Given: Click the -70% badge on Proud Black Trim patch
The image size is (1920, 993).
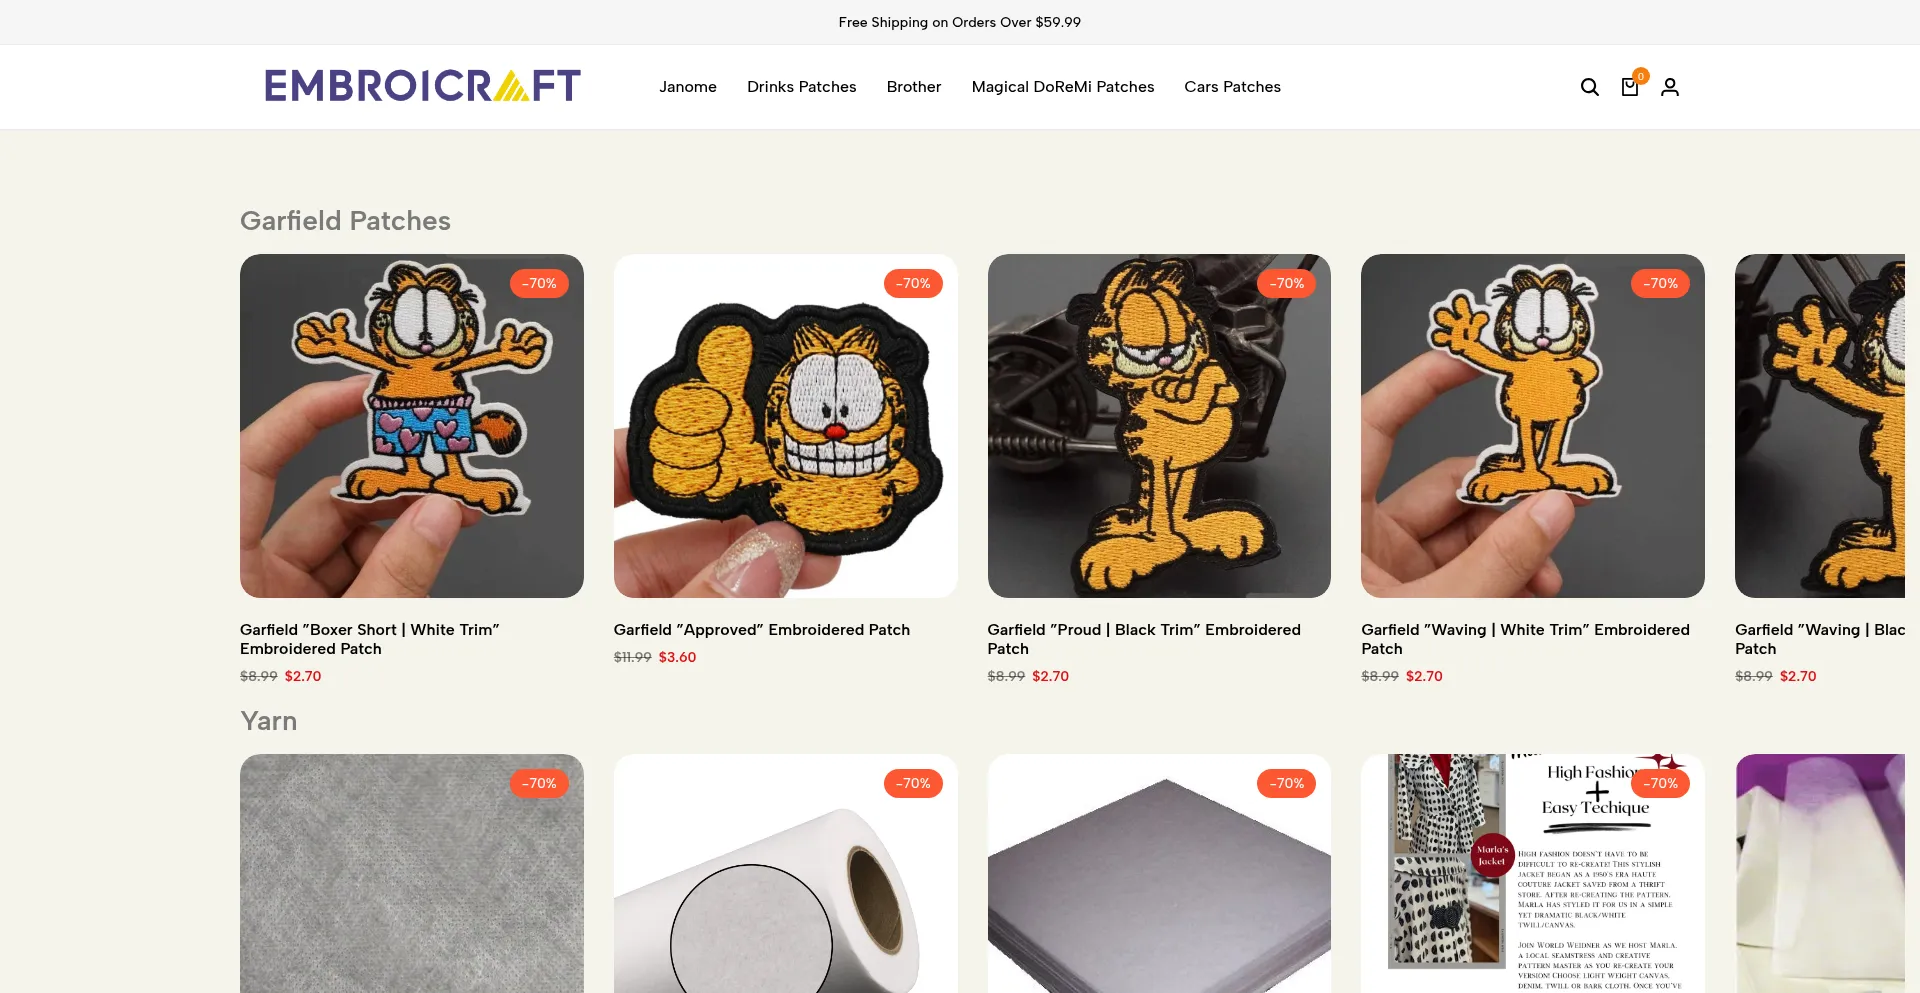Looking at the screenshot, I should 1287,283.
